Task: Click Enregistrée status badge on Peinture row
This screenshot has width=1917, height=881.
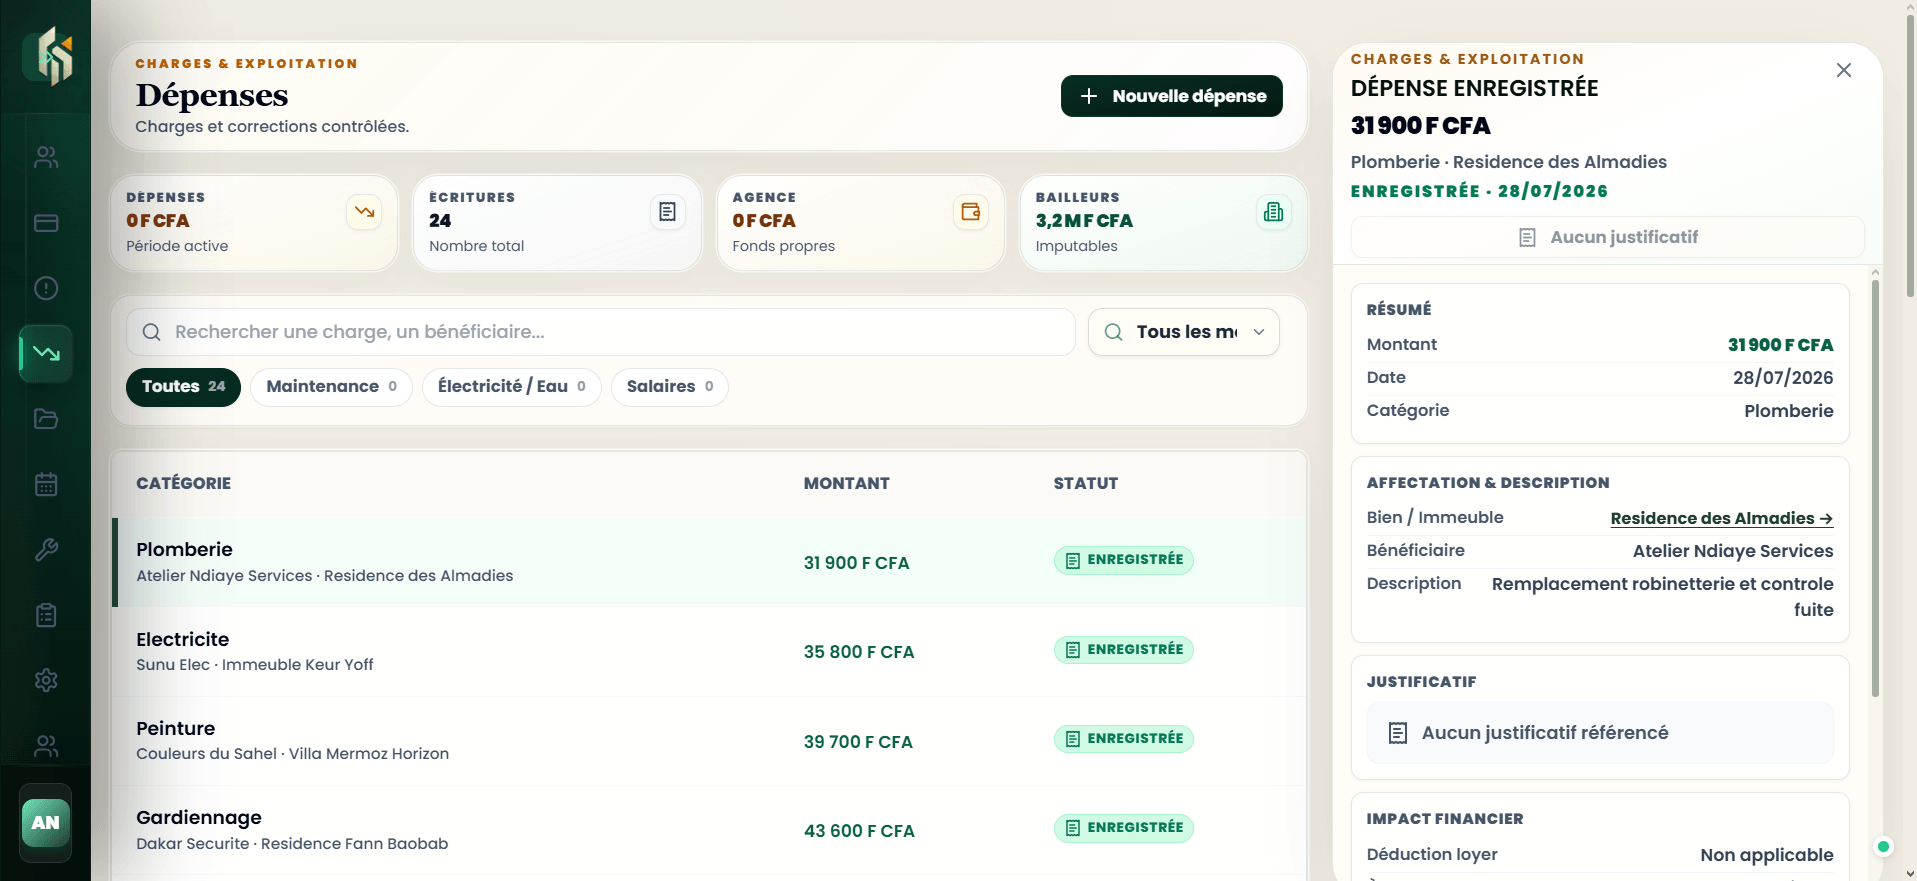Action: 1123,739
